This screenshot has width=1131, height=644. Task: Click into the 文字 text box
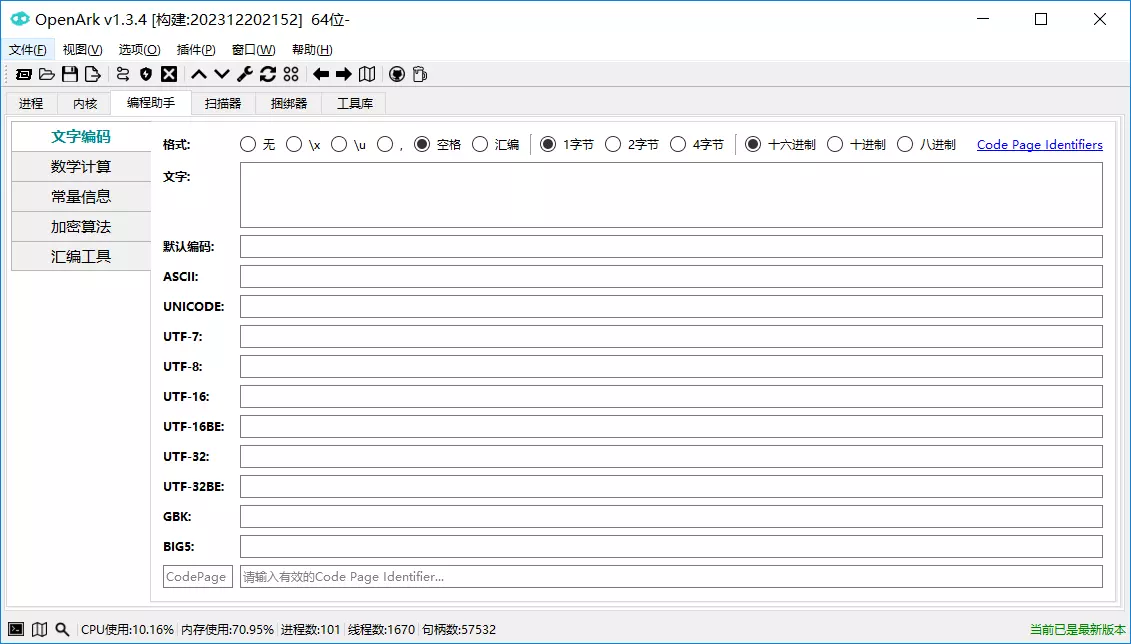(671, 195)
